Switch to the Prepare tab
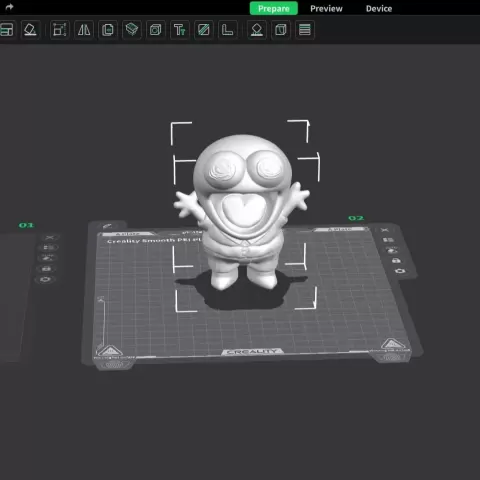The width and height of the screenshot is (480, 480). [x=273, y=8]
